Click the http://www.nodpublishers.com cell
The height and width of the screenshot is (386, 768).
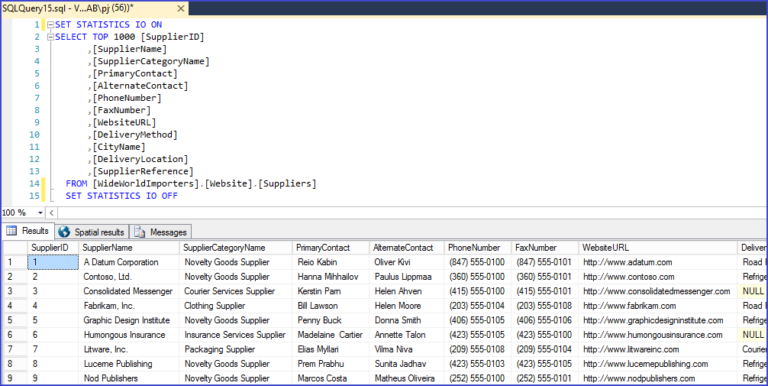[x=658, y=378]
